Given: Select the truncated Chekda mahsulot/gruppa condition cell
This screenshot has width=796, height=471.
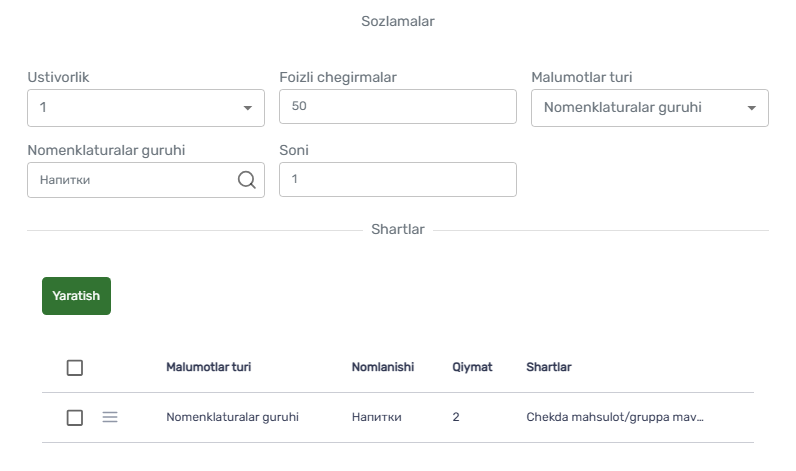Looking at the screenshot, I should click(615, 417).
